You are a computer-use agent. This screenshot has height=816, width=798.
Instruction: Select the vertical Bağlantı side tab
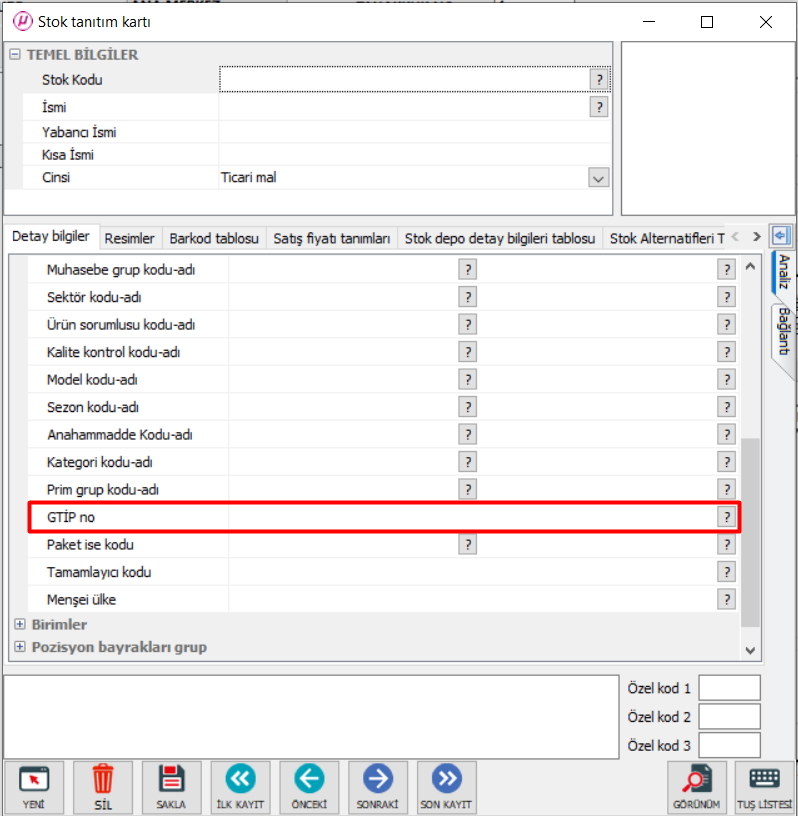(784, 330)
